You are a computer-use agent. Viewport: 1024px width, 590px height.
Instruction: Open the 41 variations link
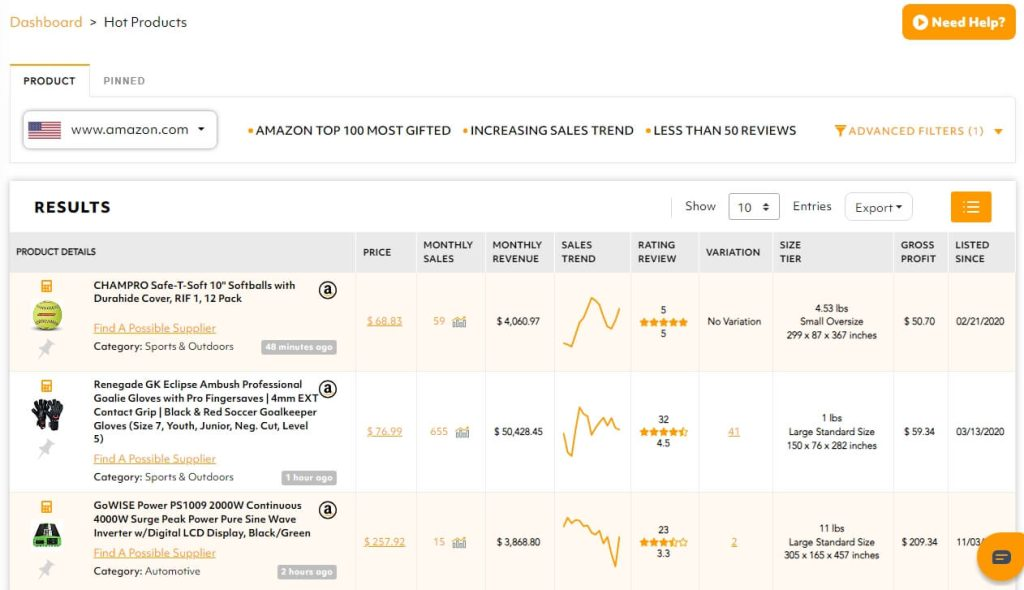pyautogui.click(x=734, y=432)
